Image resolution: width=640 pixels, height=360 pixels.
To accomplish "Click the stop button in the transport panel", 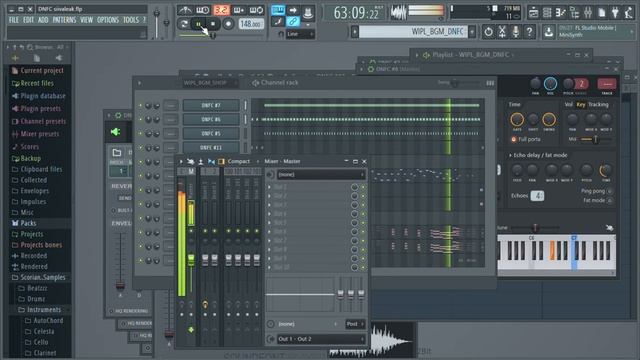I will coord(213,24).
